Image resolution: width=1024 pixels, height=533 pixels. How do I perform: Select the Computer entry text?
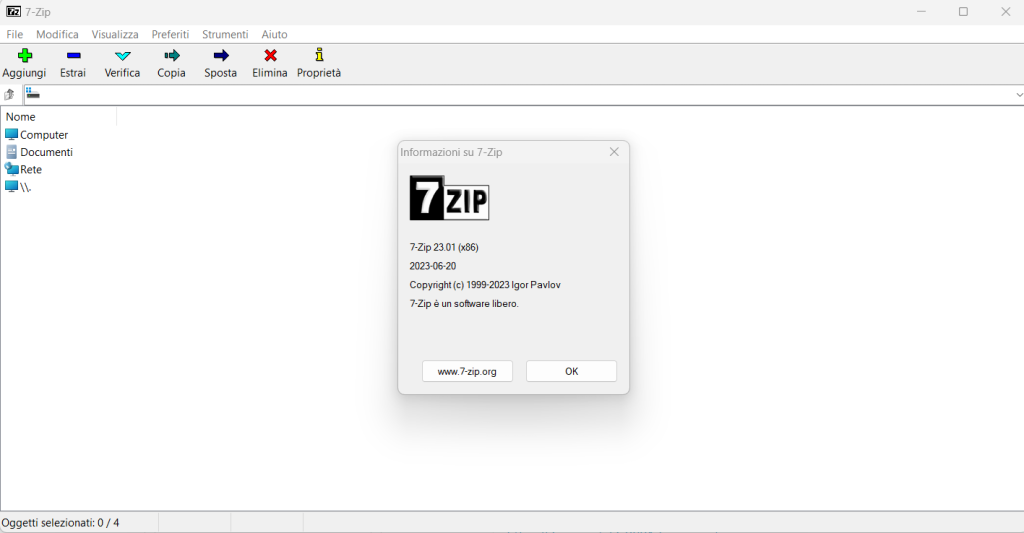pyautogui.click(x=44, y=135)
